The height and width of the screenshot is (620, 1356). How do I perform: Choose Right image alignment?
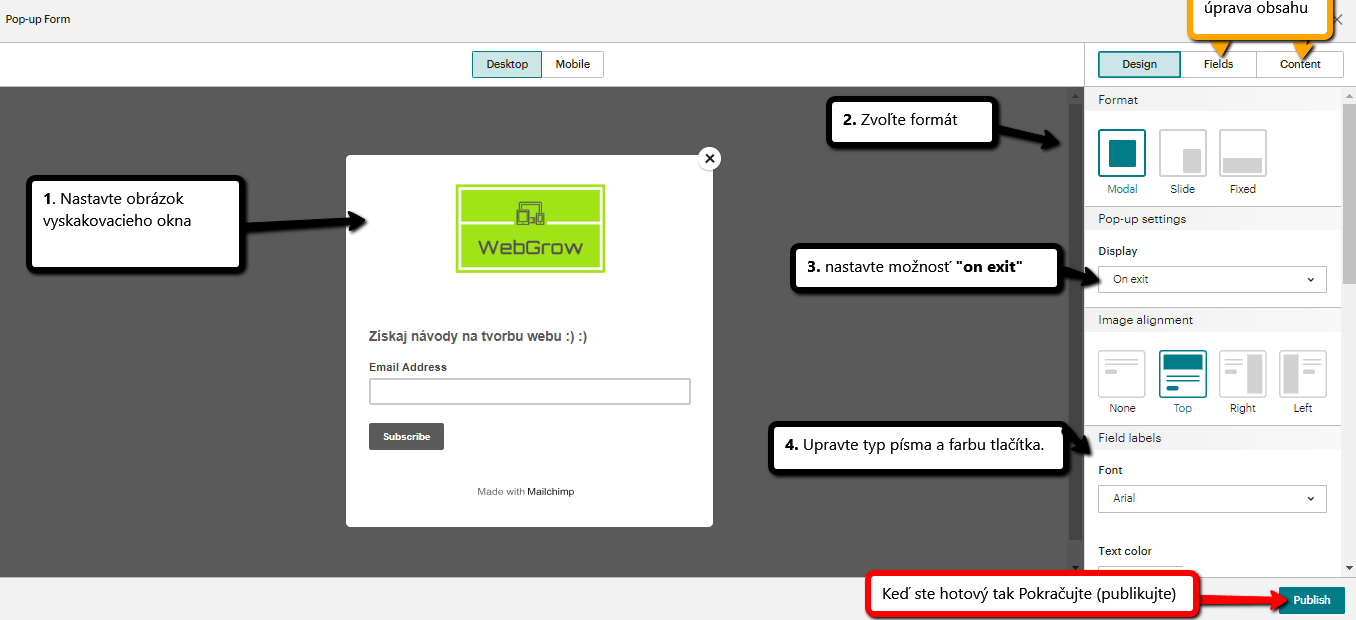click(1243, 374)
